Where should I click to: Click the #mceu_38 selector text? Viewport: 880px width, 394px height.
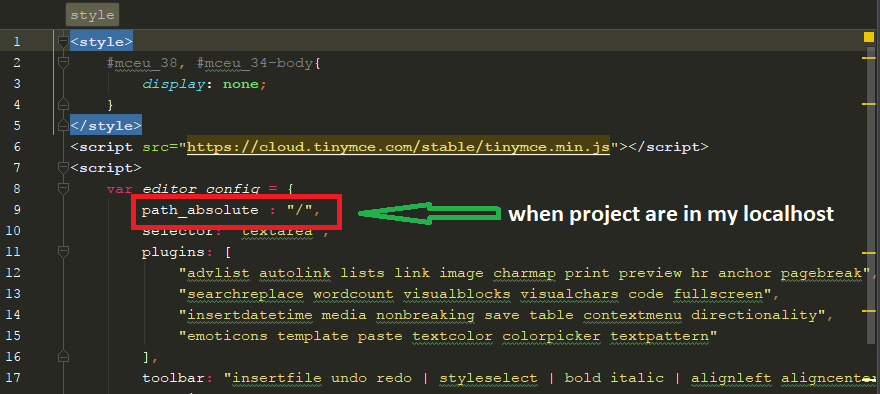(x=142, y=63)
